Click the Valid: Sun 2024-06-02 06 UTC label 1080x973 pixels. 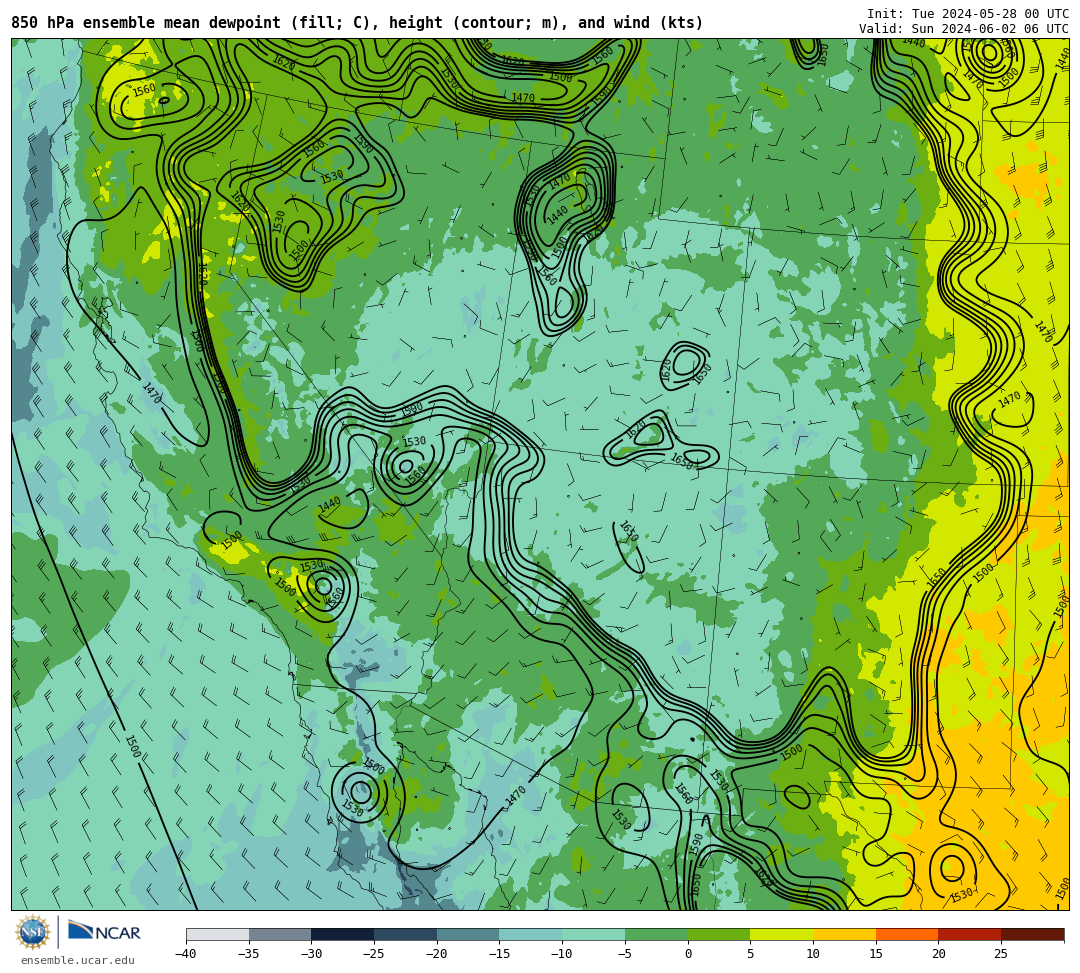click(x=964, y=29)
